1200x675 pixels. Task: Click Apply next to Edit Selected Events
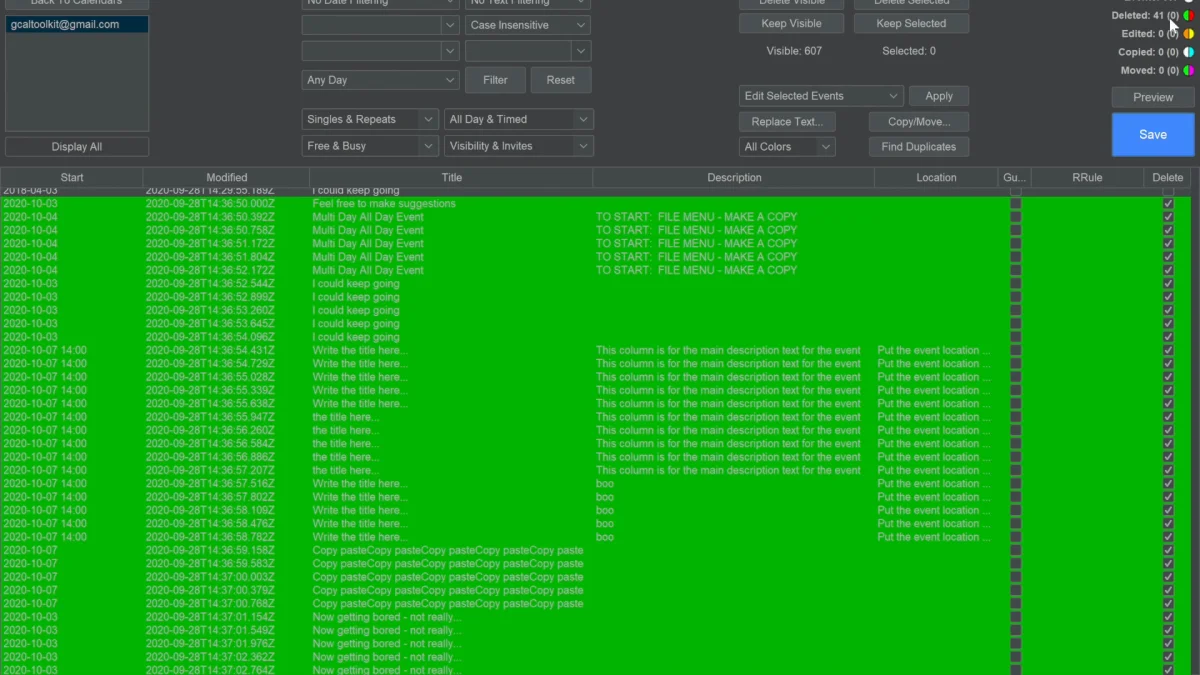939,96
